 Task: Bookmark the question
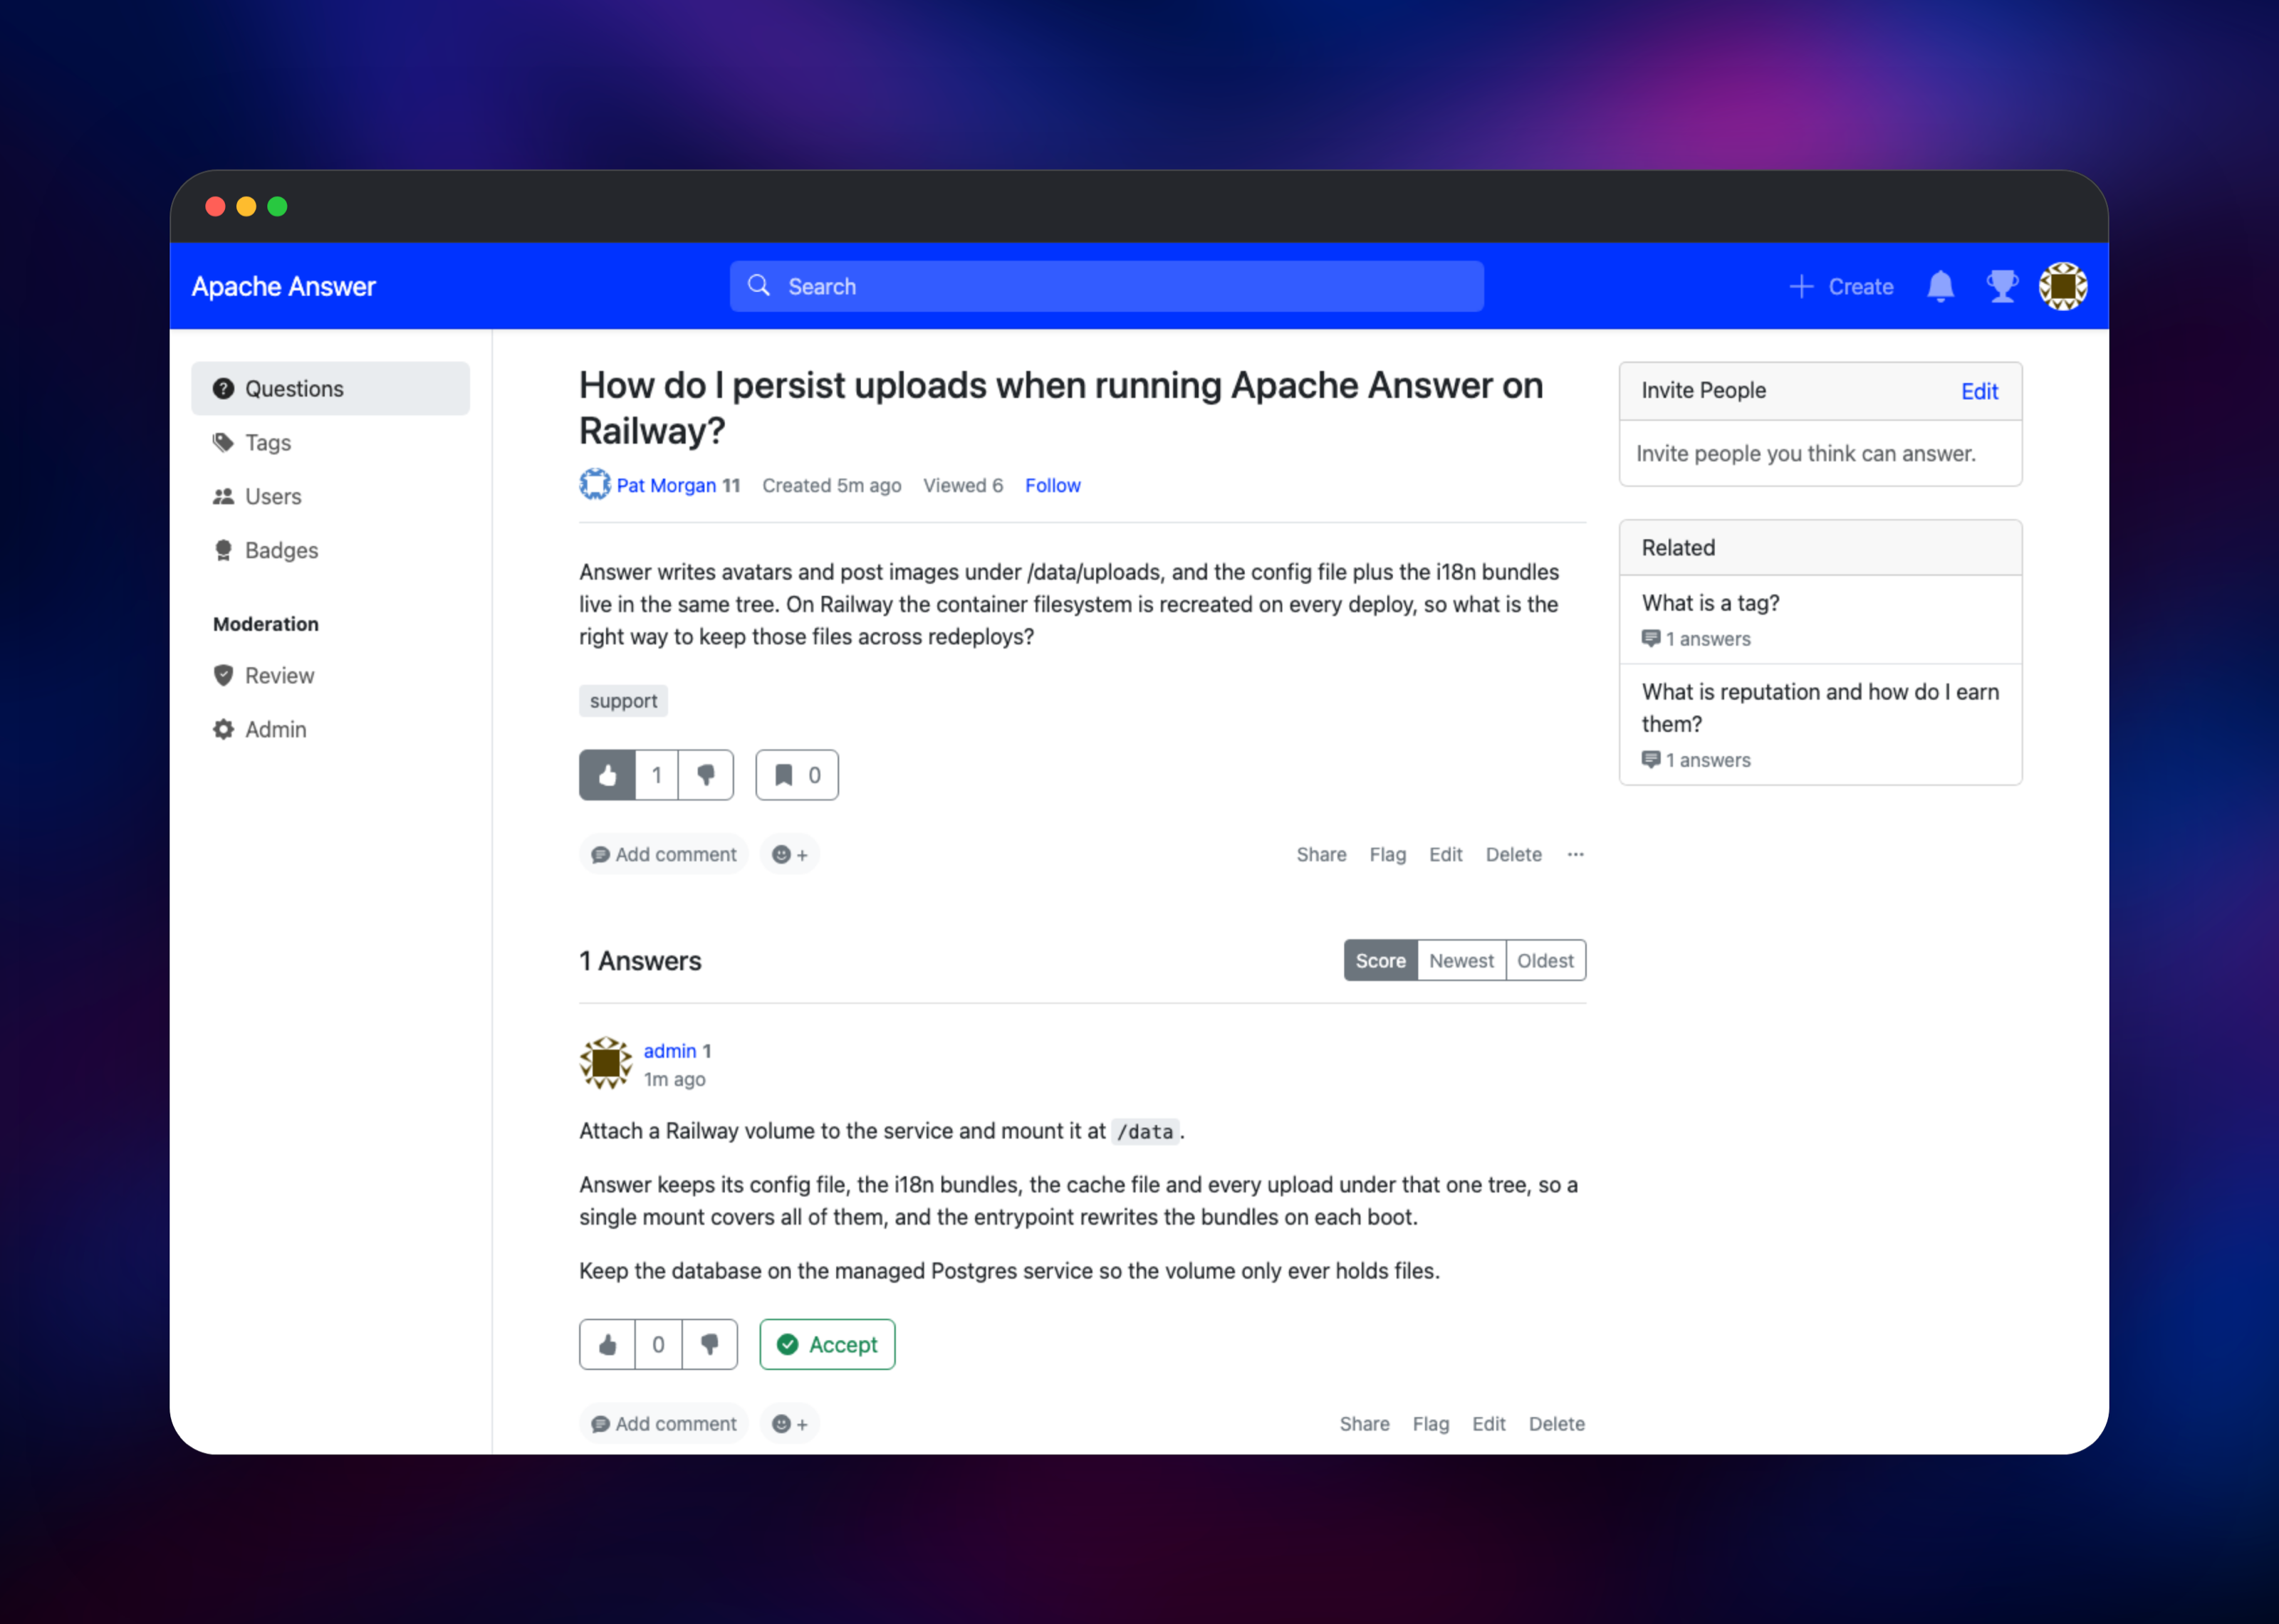[x=797, y=775]
